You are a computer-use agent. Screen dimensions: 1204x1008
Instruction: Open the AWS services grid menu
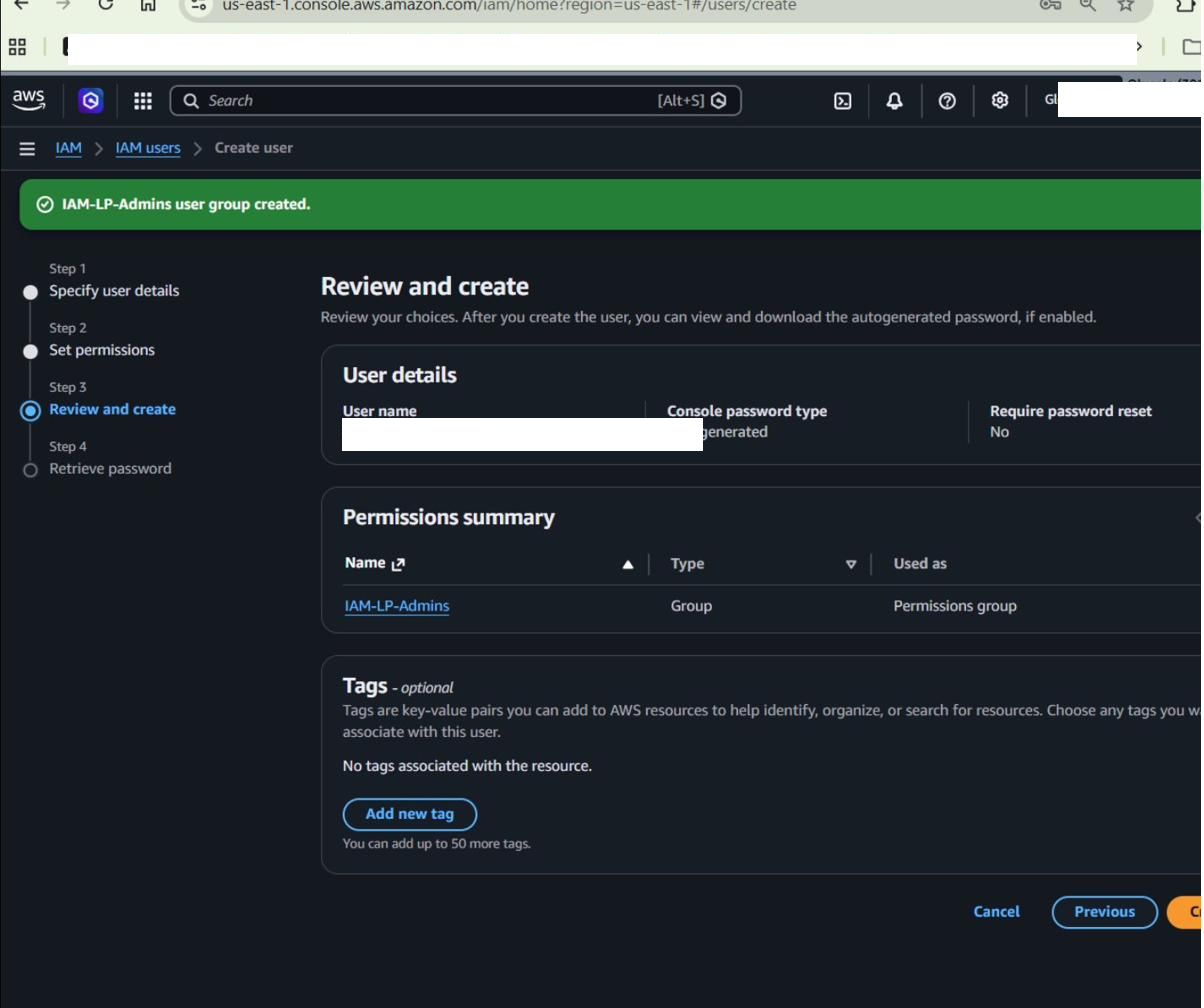pos(143,101)
